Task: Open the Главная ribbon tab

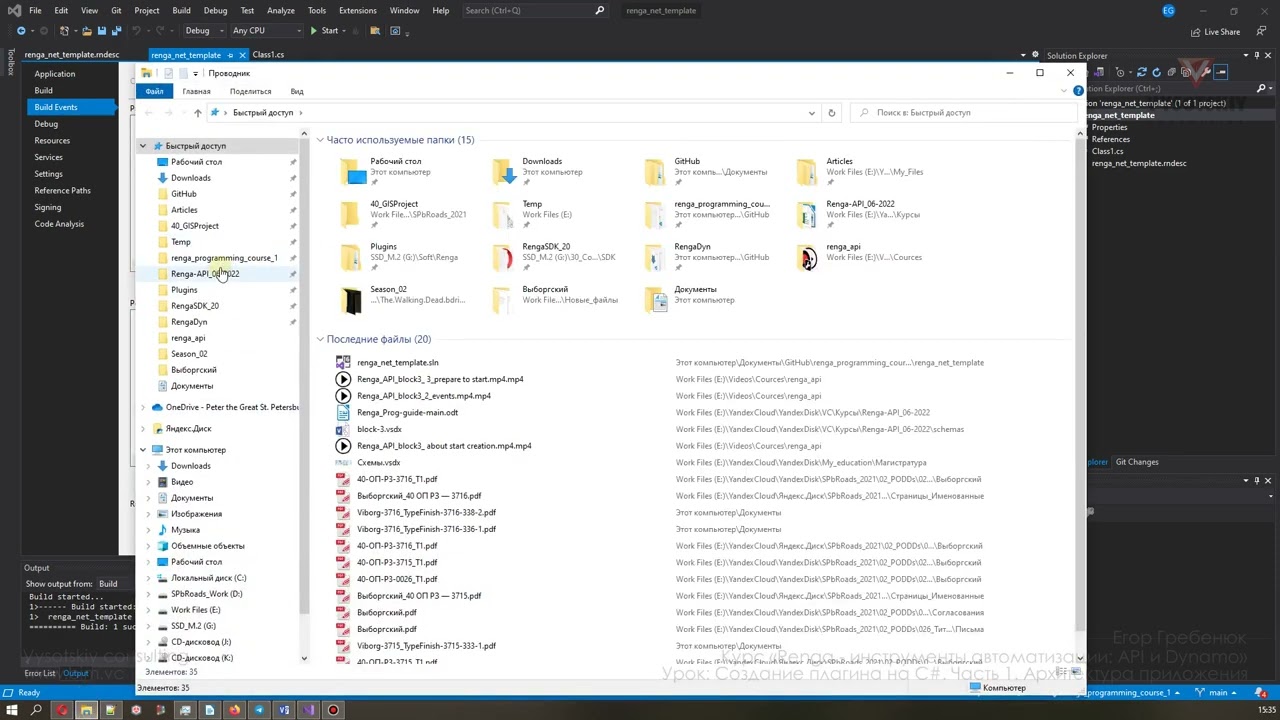Action: pos(196,91)
